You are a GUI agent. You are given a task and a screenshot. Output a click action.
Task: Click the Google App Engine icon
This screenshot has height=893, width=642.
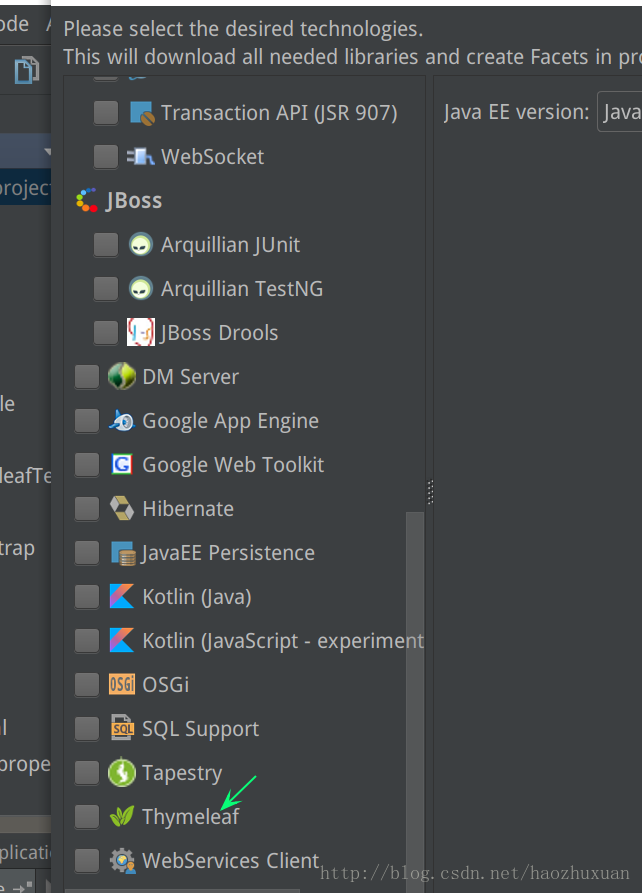point(121,421)
